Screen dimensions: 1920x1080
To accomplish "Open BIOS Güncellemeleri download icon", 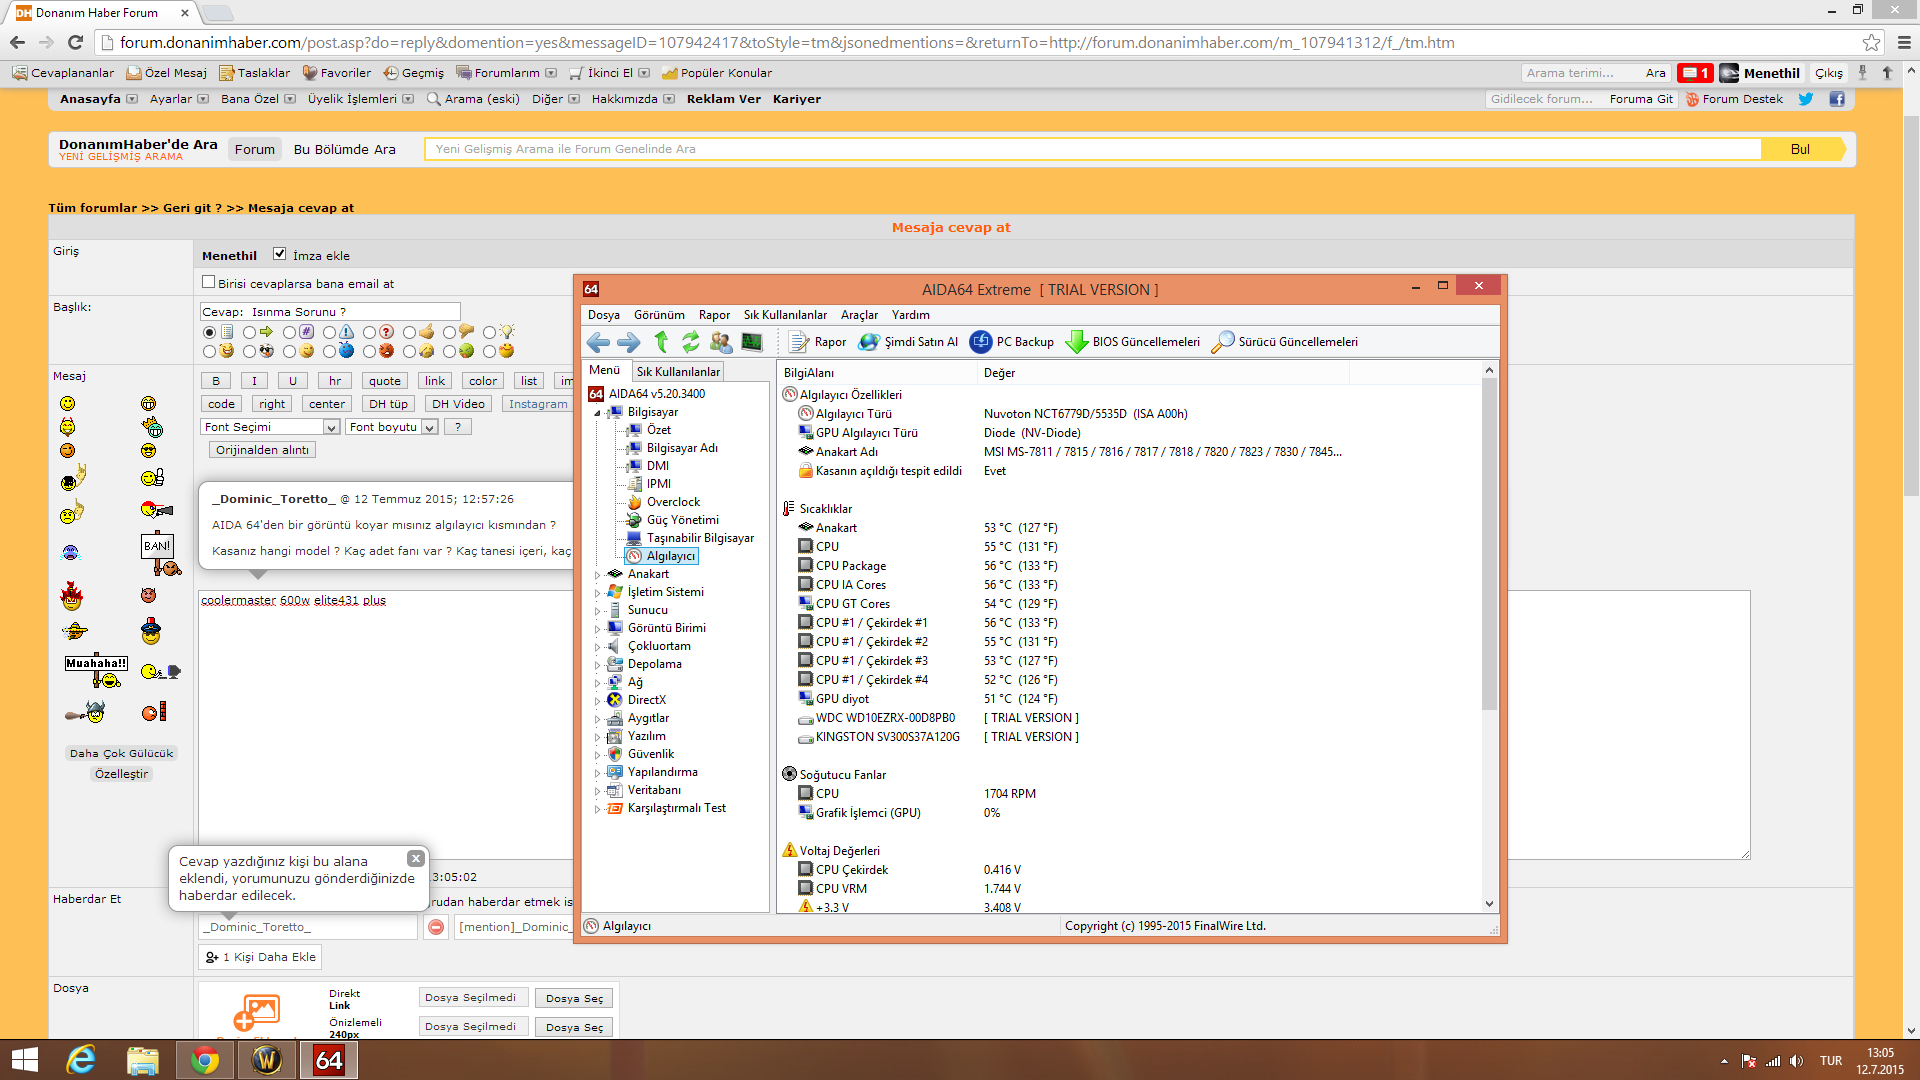I will coord(1077,342).
